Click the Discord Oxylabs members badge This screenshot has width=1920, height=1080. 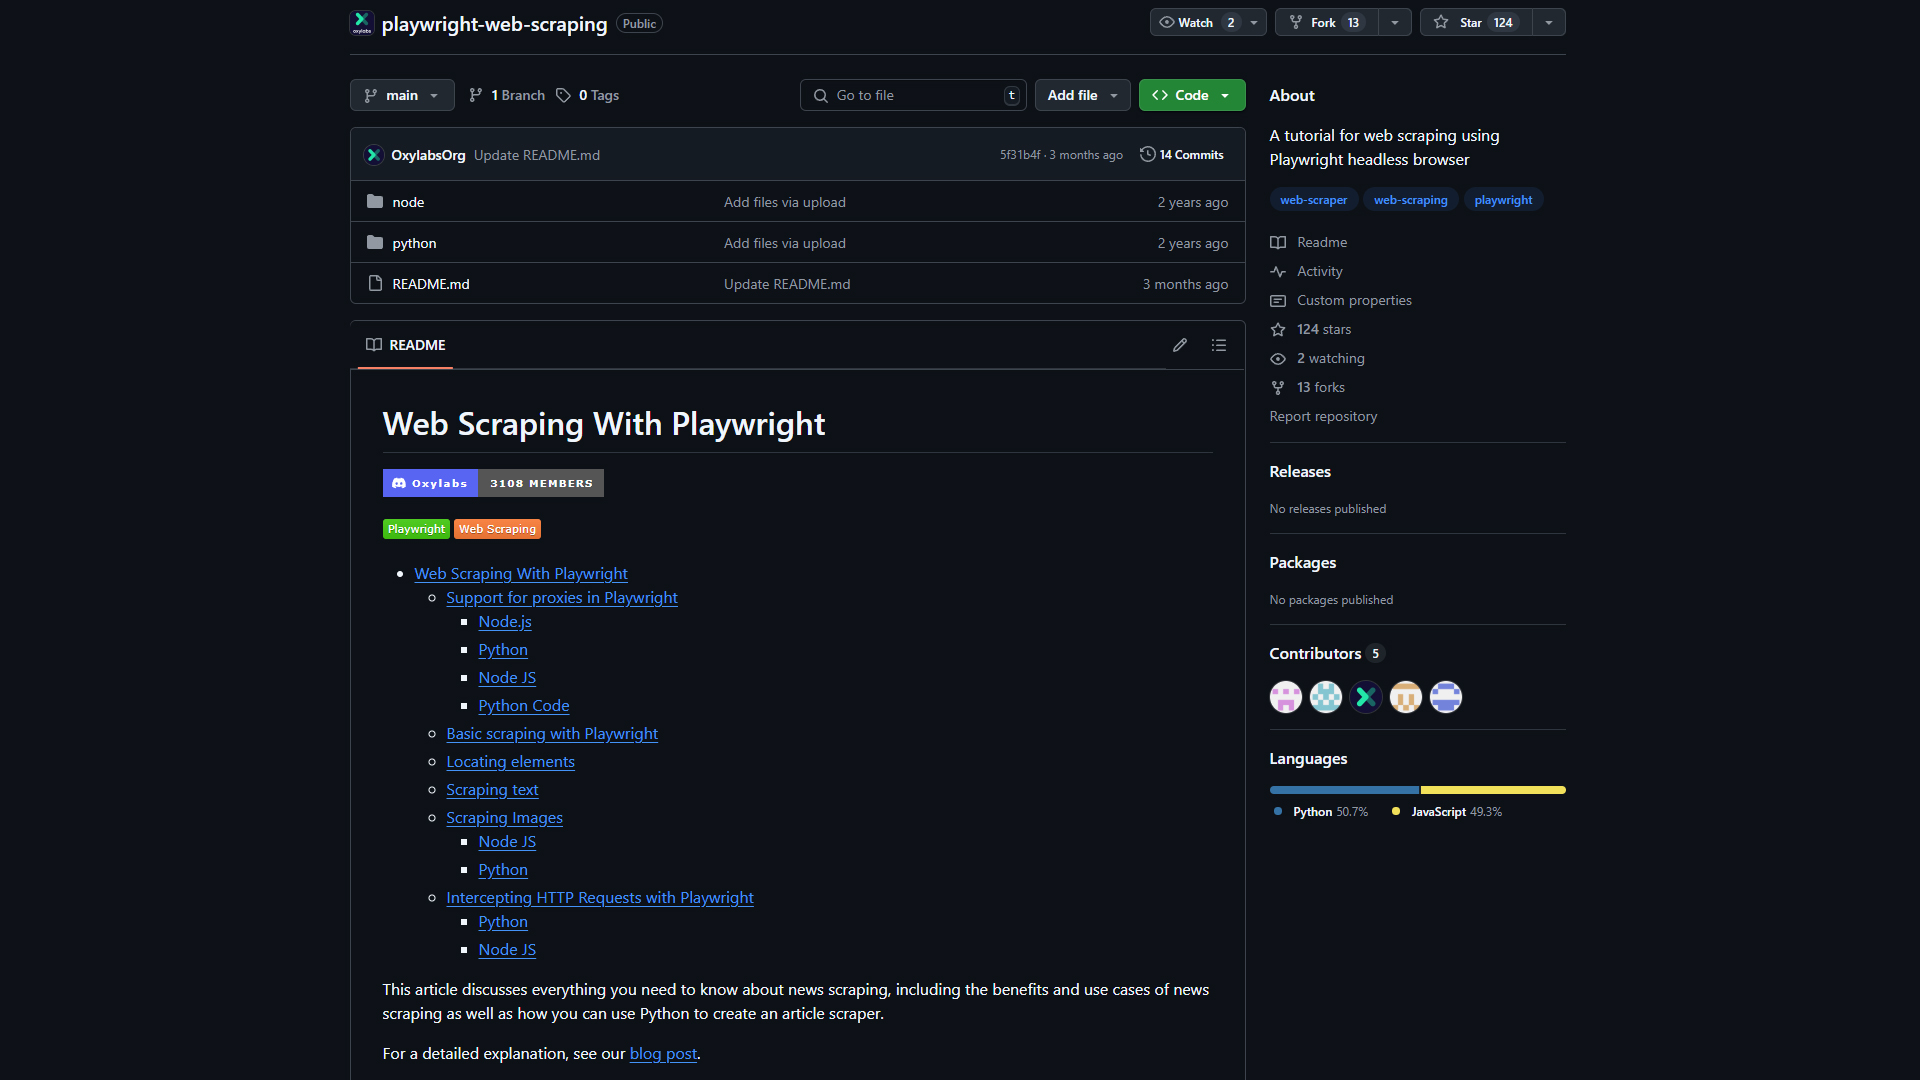click(x=493, y=483)
